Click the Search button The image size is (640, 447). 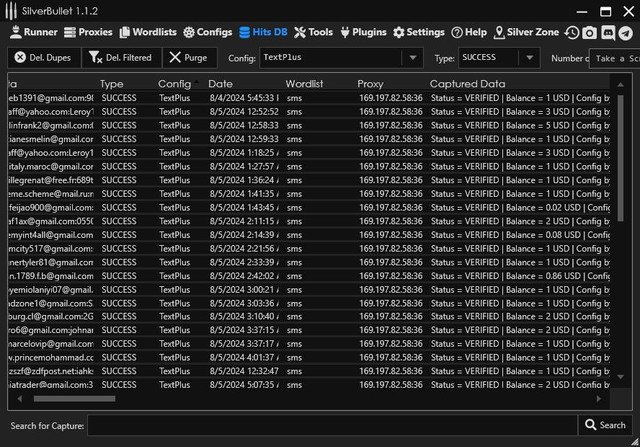coord(605,425)
